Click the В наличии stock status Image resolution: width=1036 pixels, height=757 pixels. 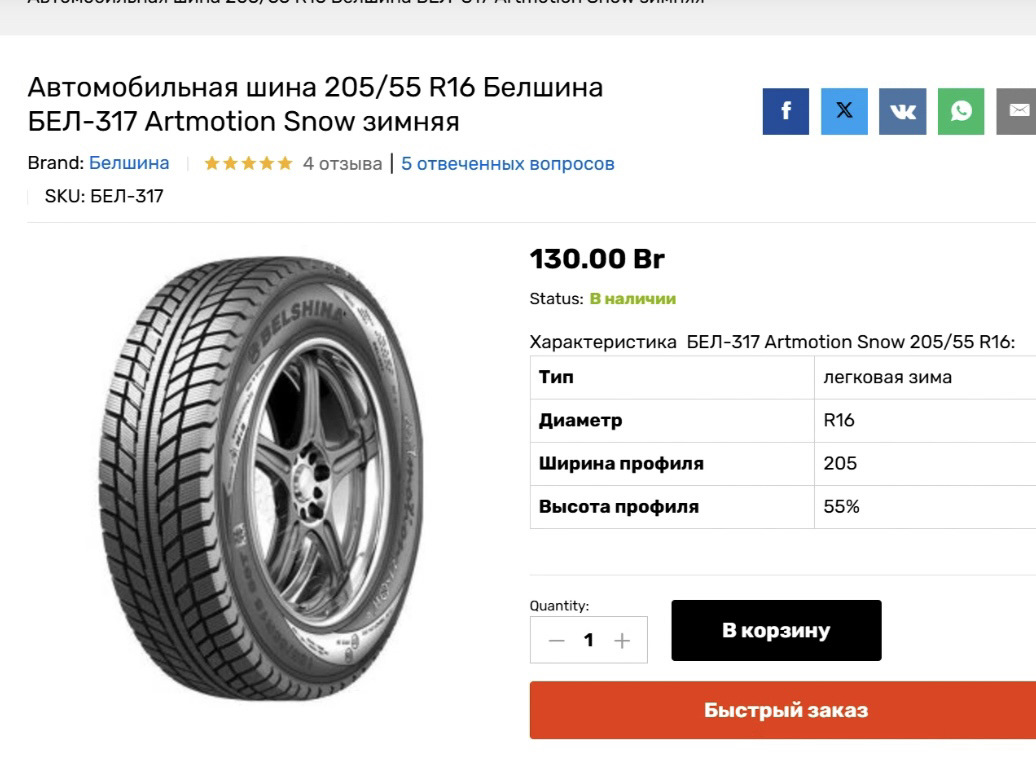pos(632,298)
